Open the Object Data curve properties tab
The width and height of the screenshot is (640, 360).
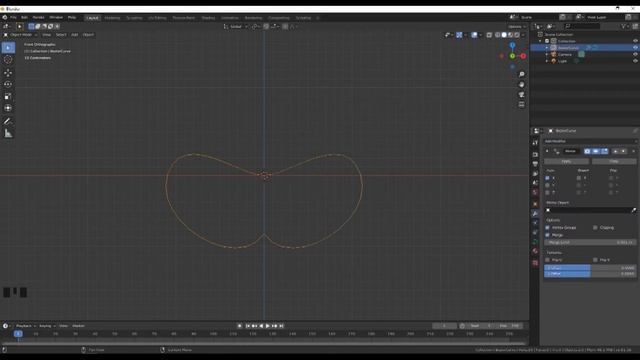(535, 242)
